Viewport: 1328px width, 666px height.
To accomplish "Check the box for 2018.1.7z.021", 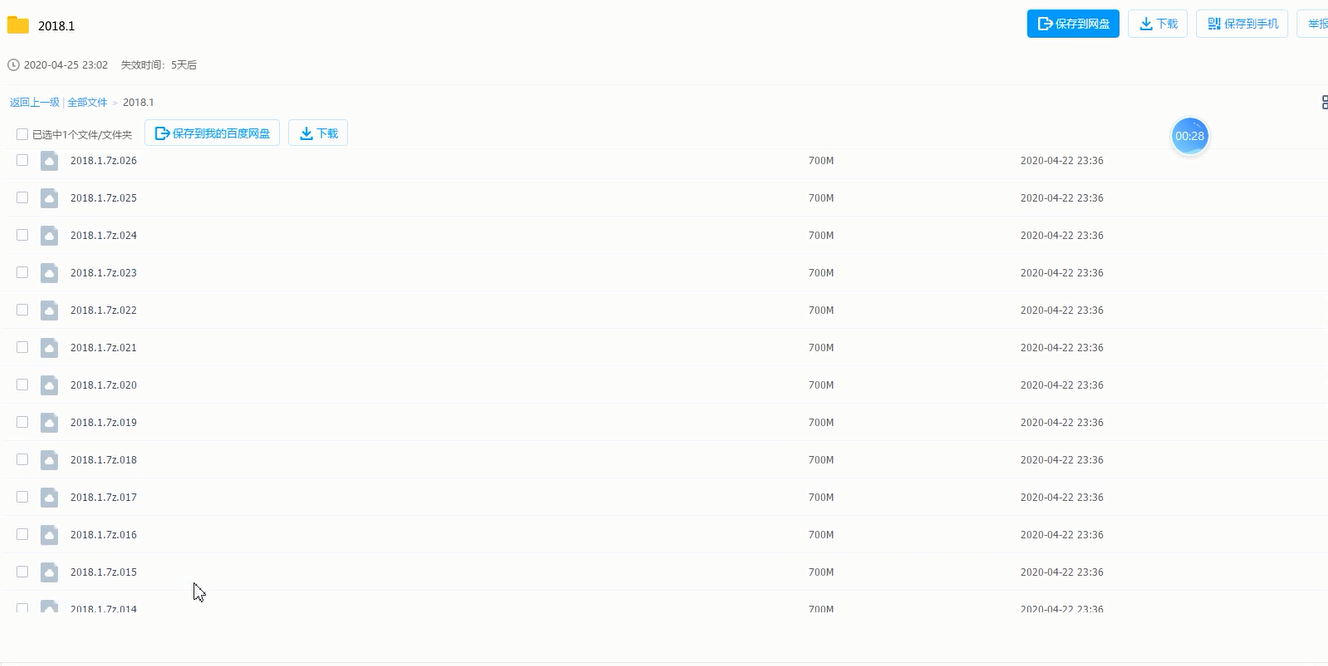I will coord(22,347).
